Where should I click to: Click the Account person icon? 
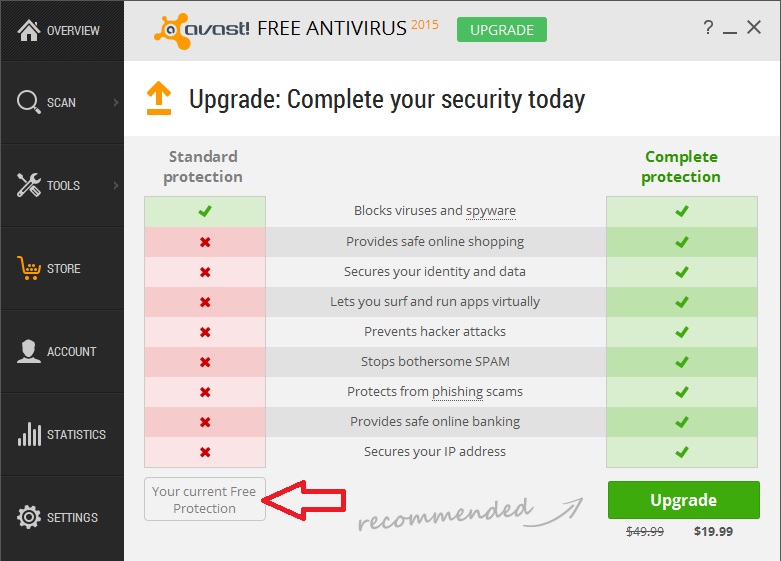29,351
